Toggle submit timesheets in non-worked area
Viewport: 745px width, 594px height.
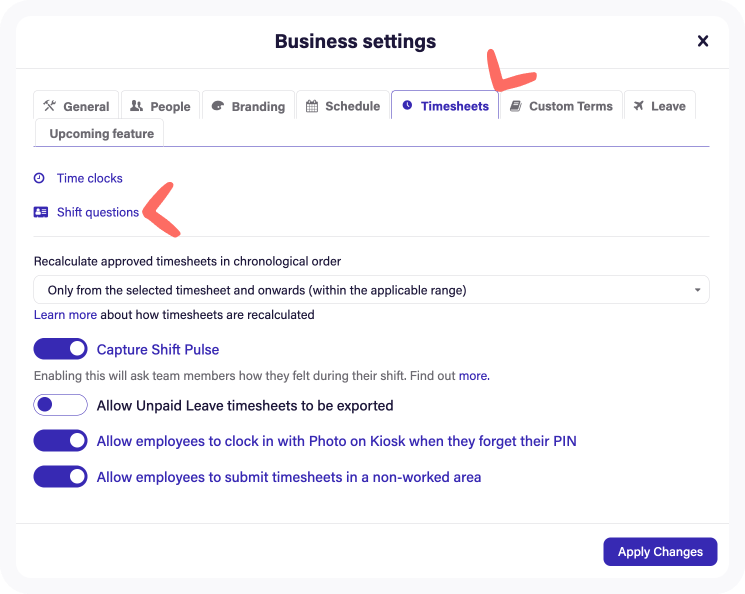point(61,477)
